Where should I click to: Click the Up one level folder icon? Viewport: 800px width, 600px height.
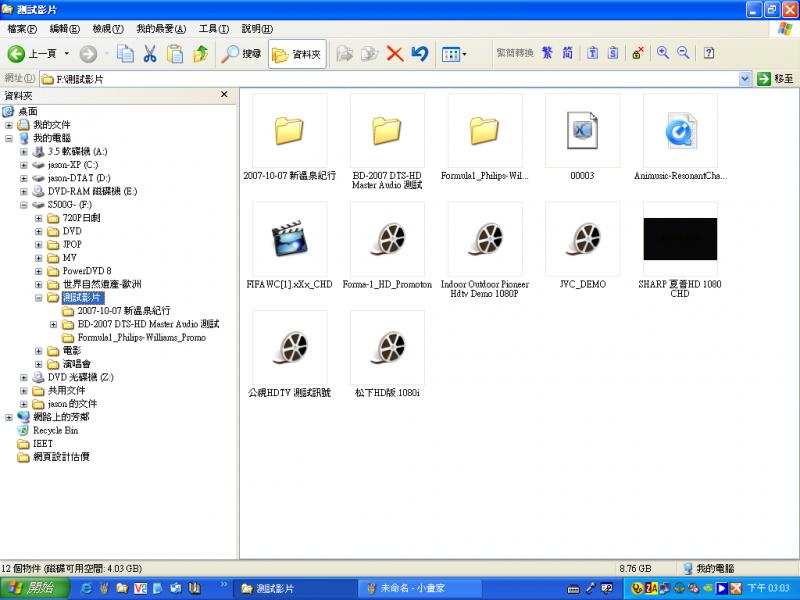click(x=201, y=54)
